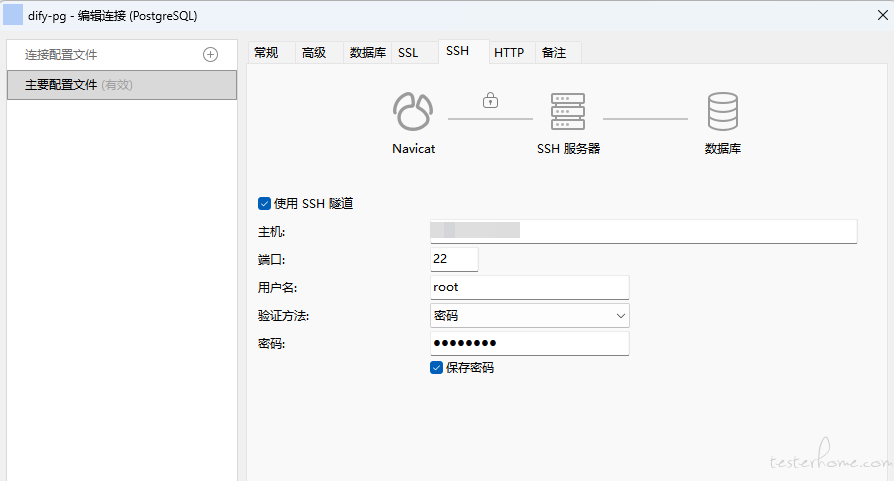Screen dimensions: 894x481
Task: Close the edit connection dialog
Action: click(882, 15)
